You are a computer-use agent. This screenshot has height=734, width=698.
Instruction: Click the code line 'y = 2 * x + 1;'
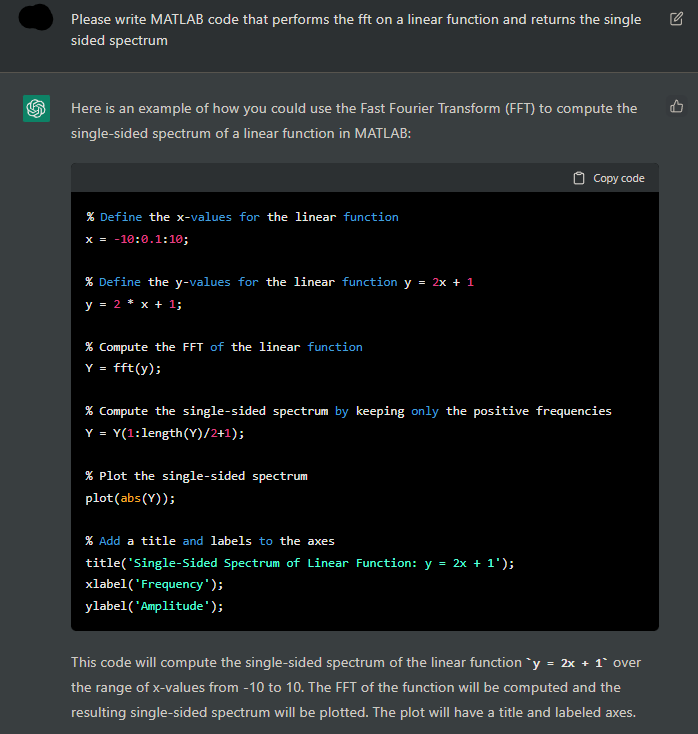click(133, 304)
